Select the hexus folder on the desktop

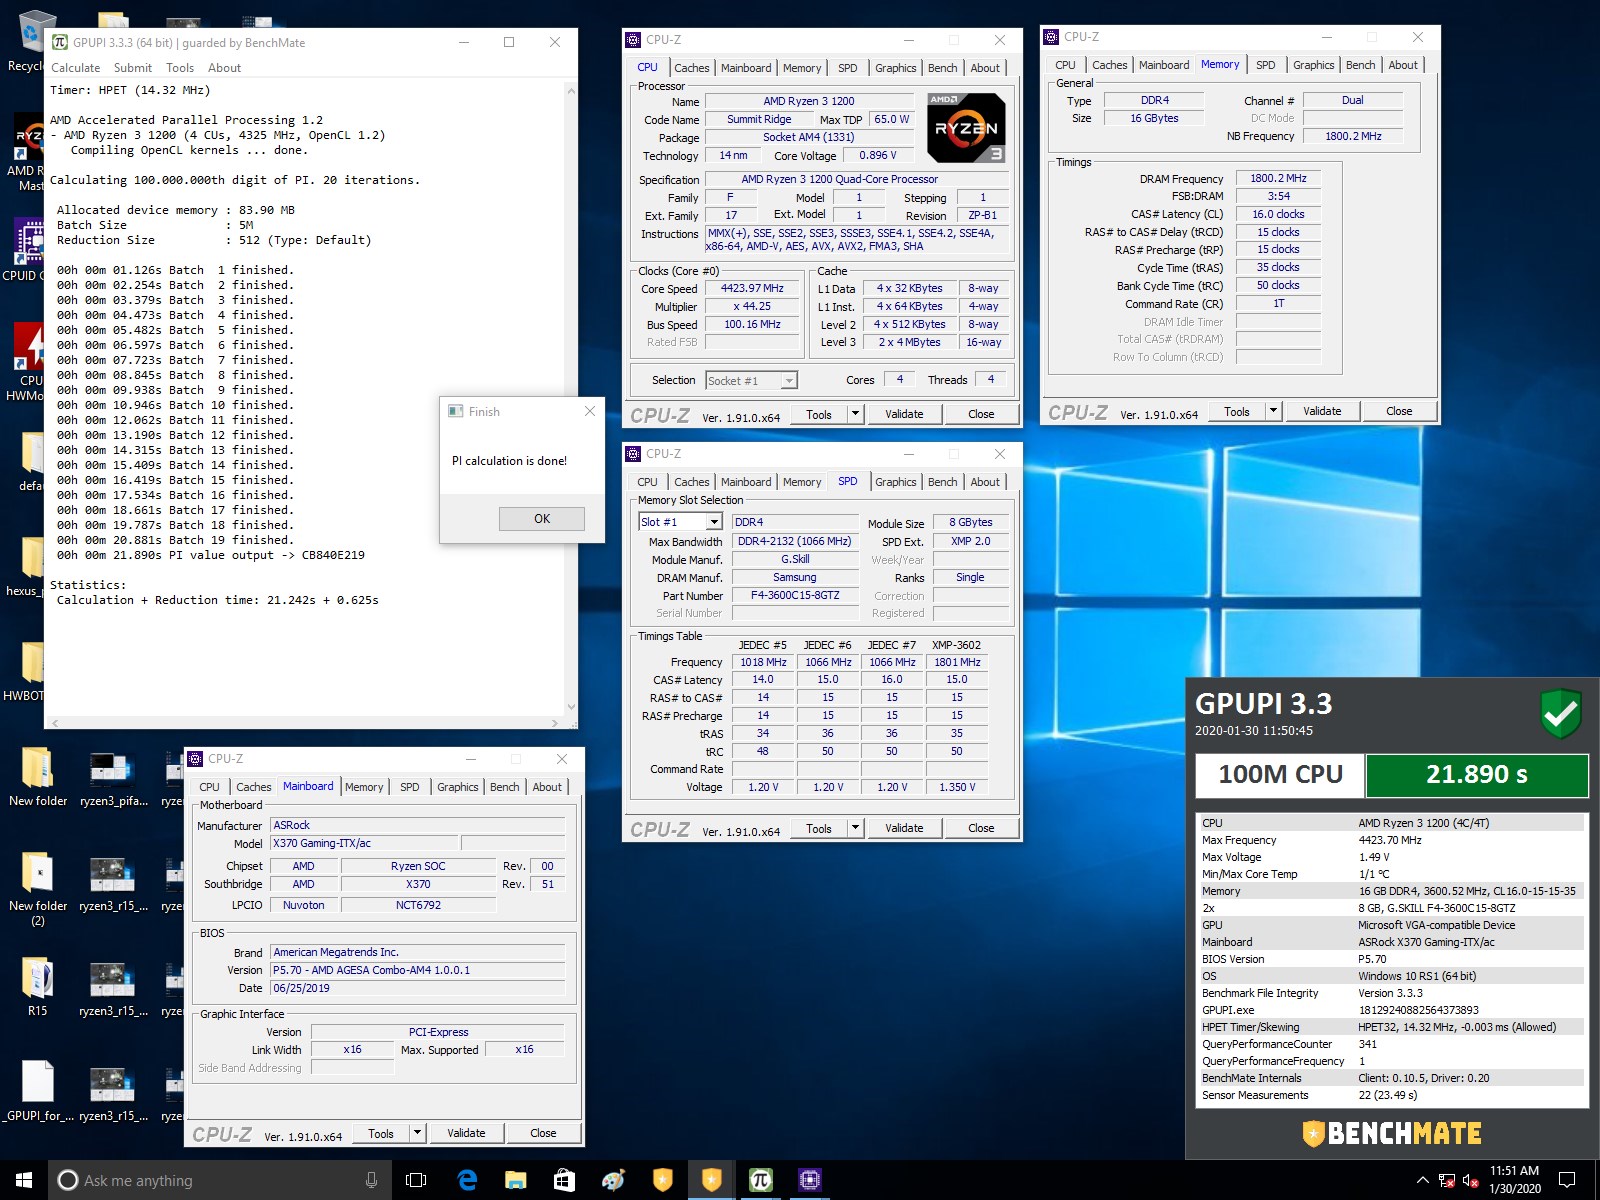pyautogui.click(x=25, y=567)
